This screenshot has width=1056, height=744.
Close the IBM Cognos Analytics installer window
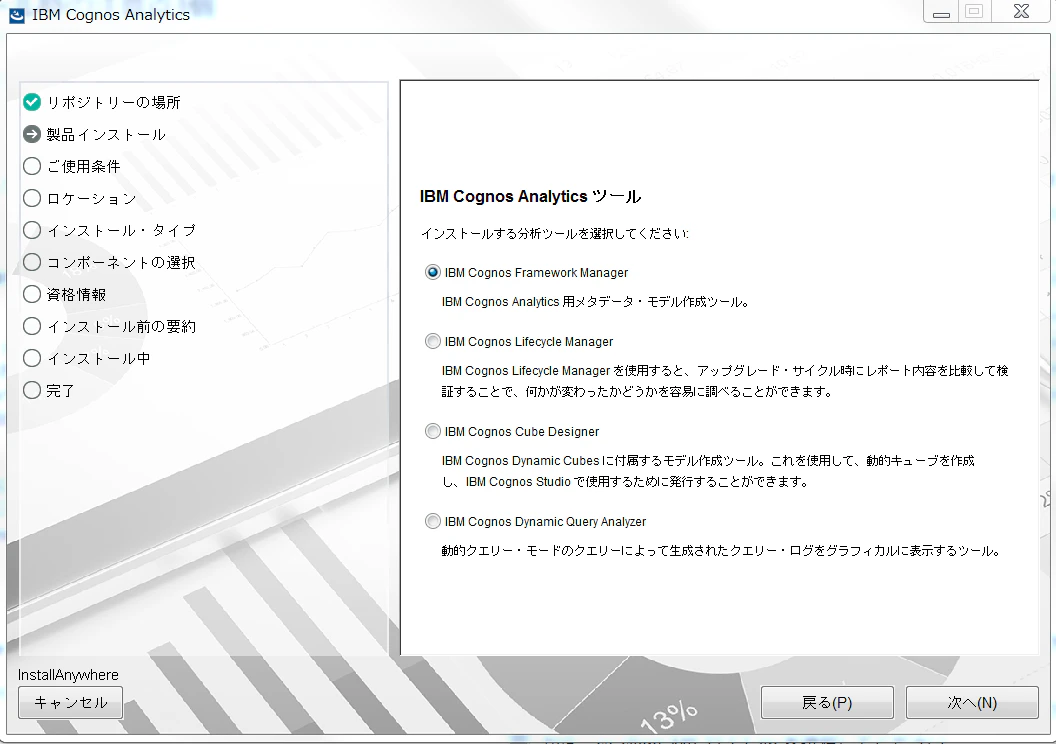point(1021,12)
